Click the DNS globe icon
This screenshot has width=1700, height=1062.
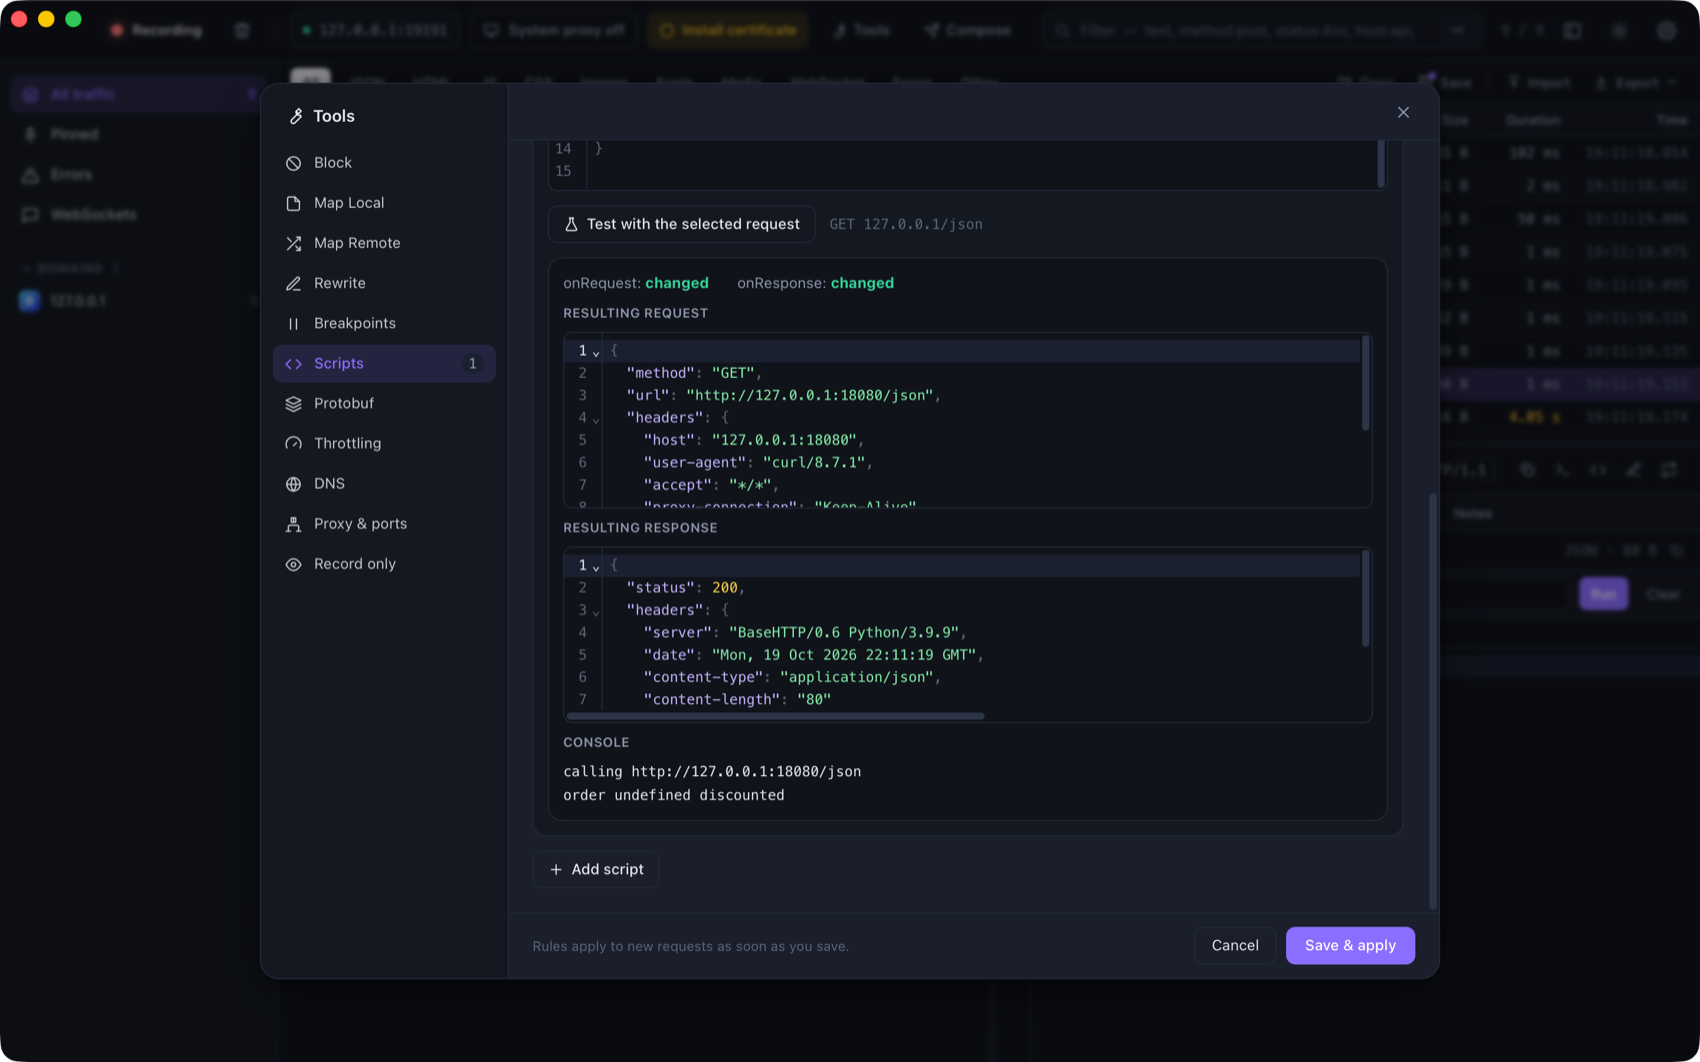point(293,484)
